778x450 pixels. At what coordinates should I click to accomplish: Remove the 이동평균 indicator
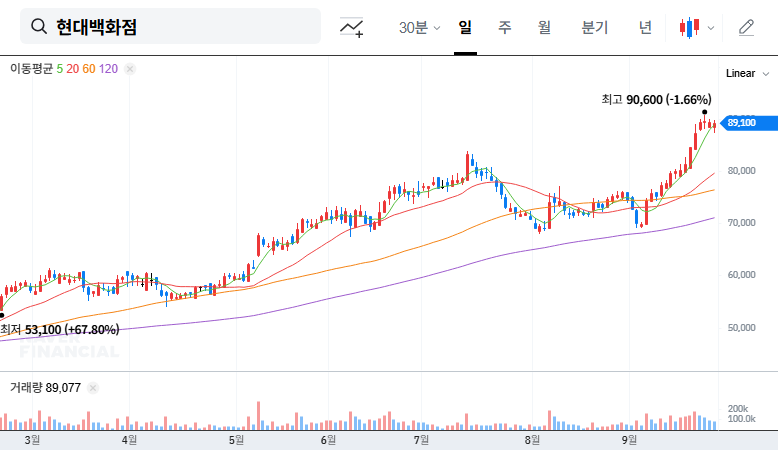point(130,69)
